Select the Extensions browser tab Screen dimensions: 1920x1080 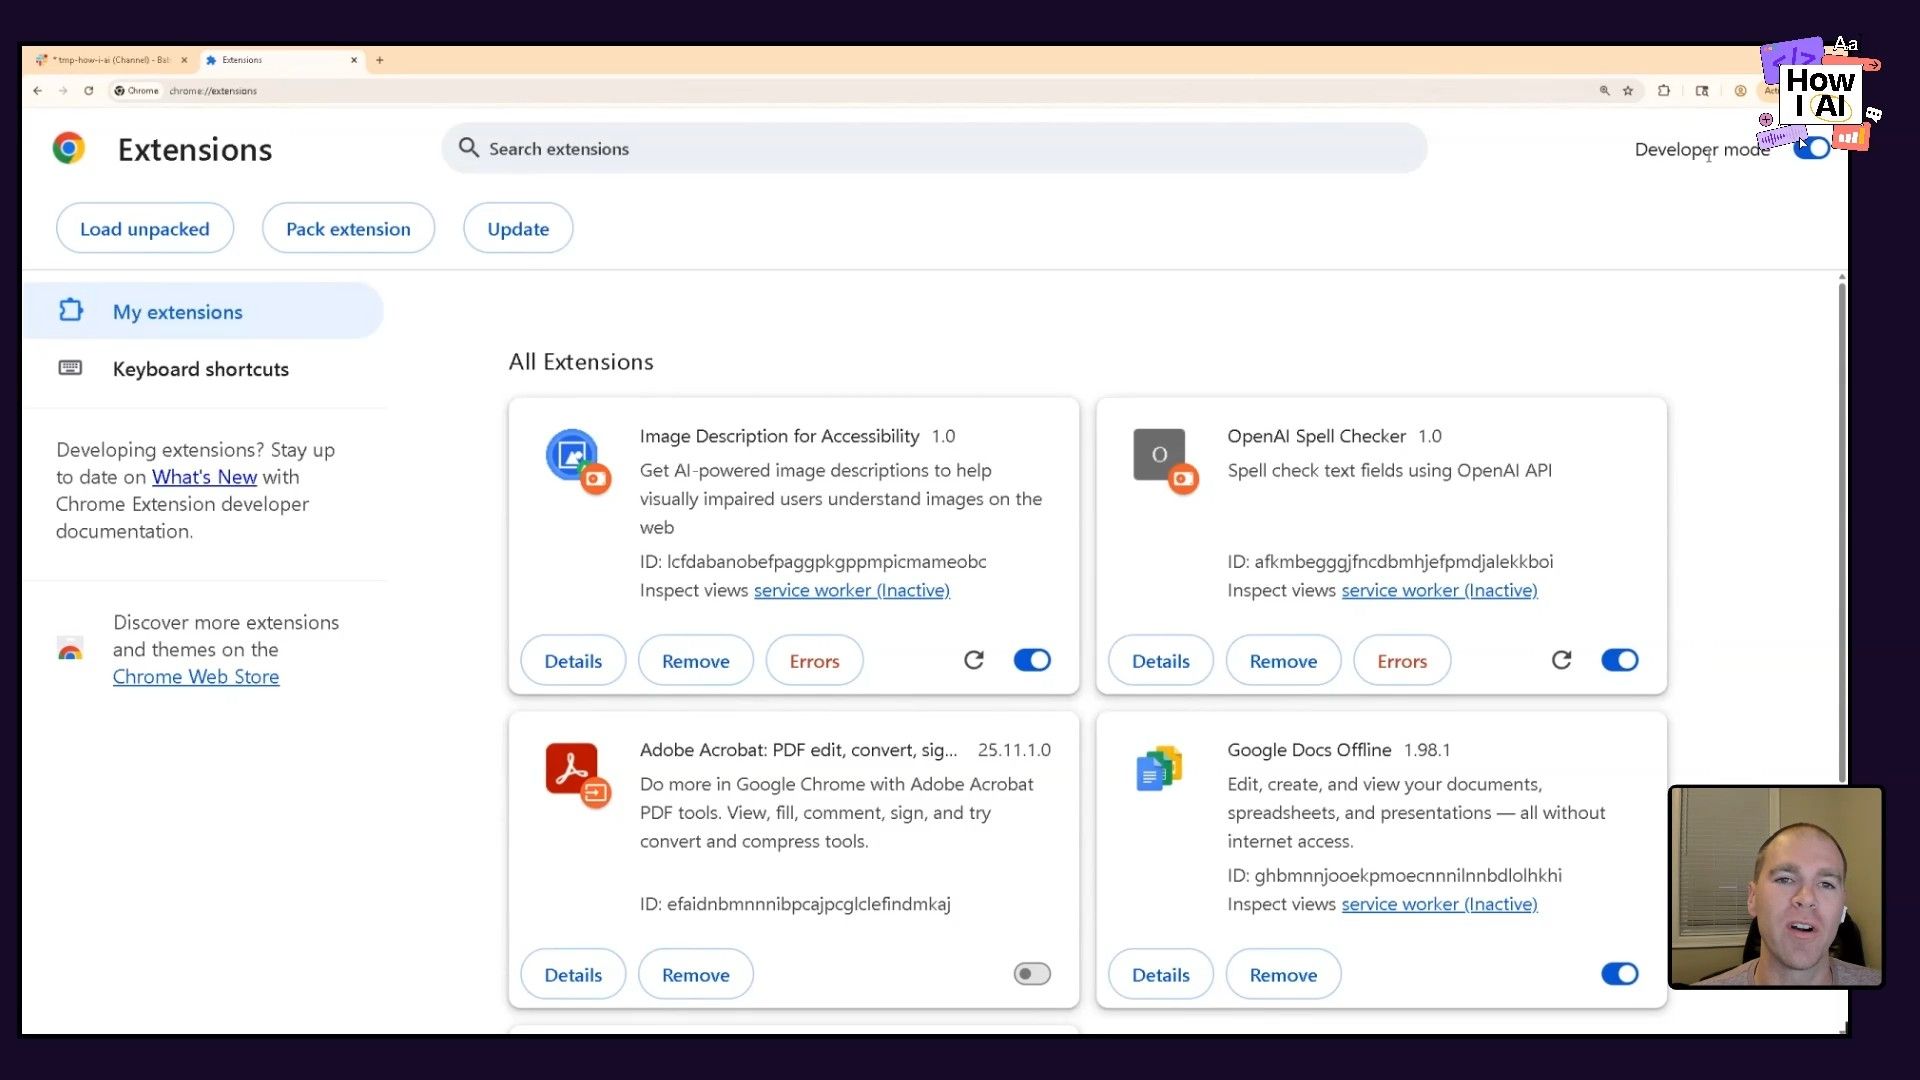(x=282, y=60)
